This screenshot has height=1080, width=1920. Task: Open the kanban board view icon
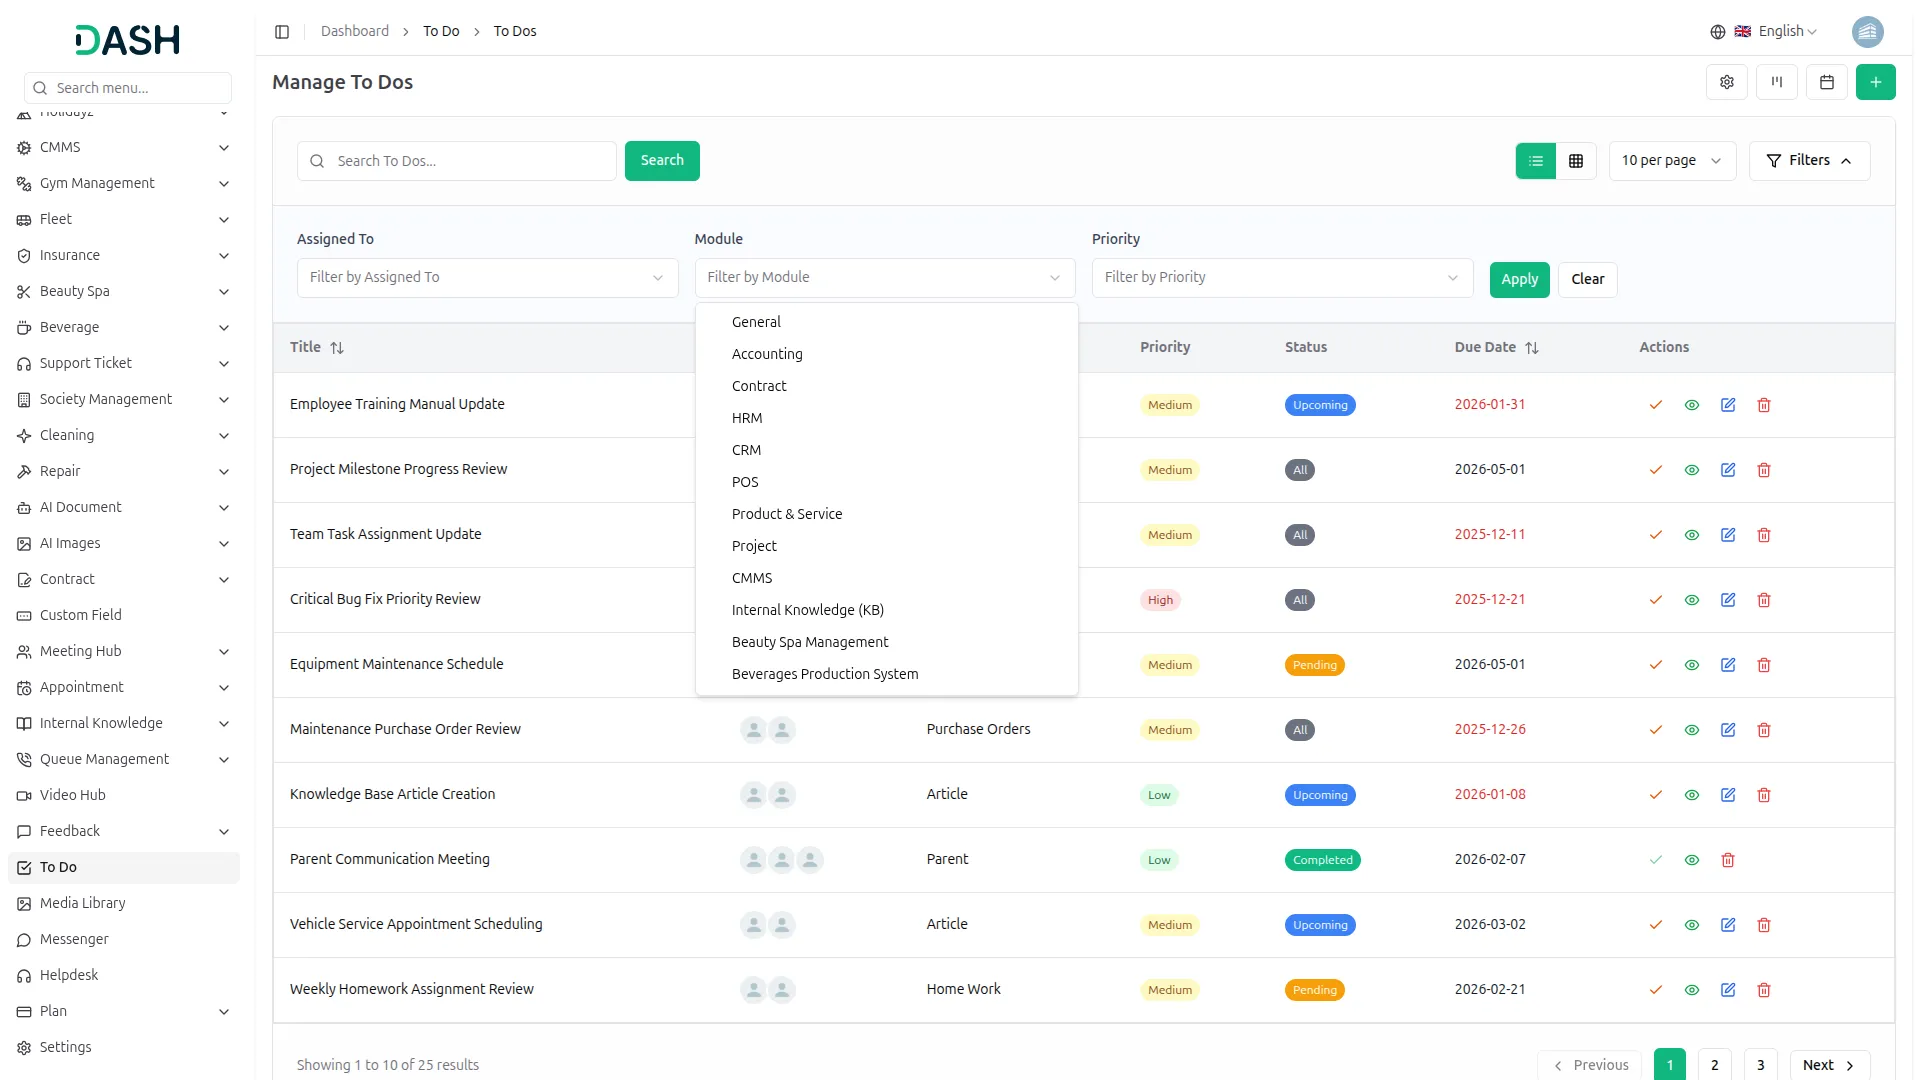(1776, 82)
